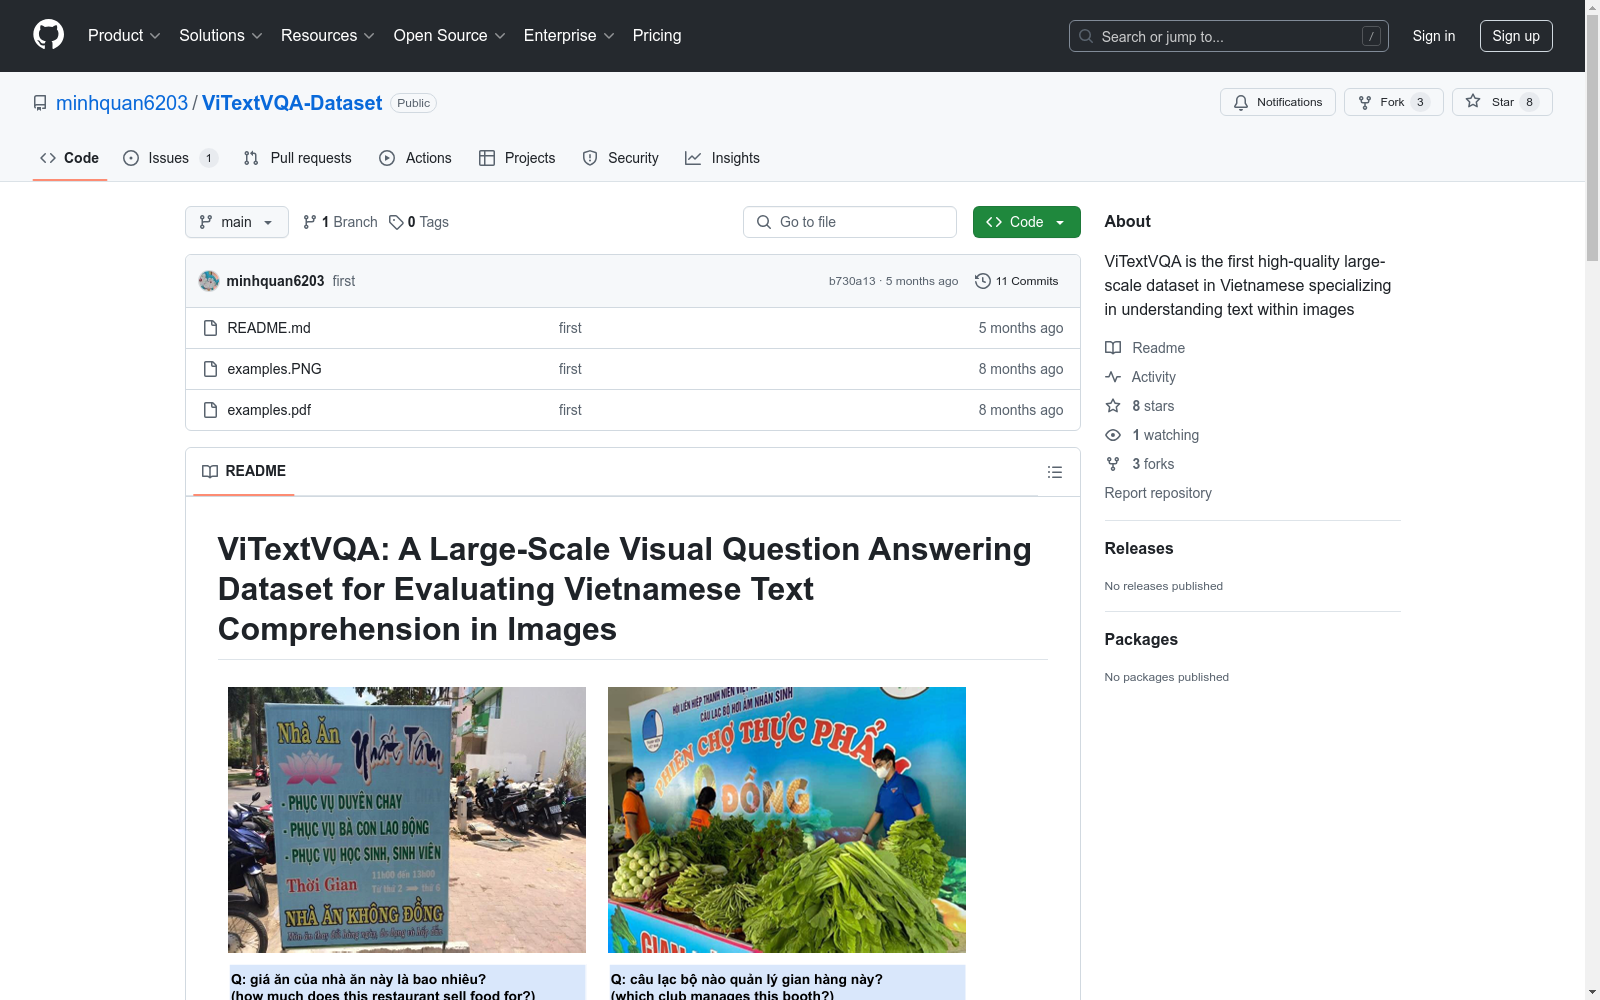Click the minhquan6203 commit author avatar

[209, 281]
